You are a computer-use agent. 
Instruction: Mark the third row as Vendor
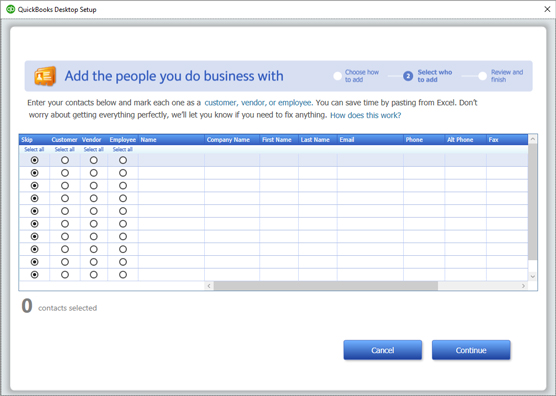(94, 186)
